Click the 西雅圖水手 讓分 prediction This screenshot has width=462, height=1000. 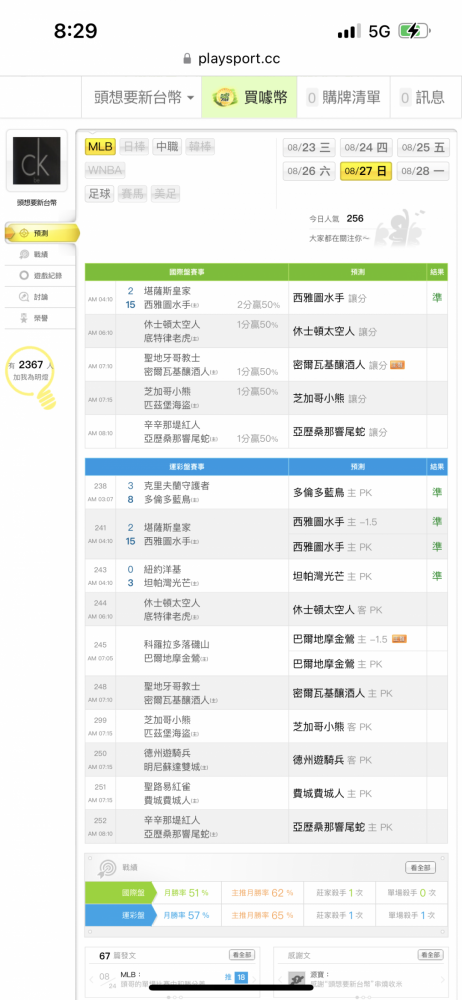click(329, 298)
